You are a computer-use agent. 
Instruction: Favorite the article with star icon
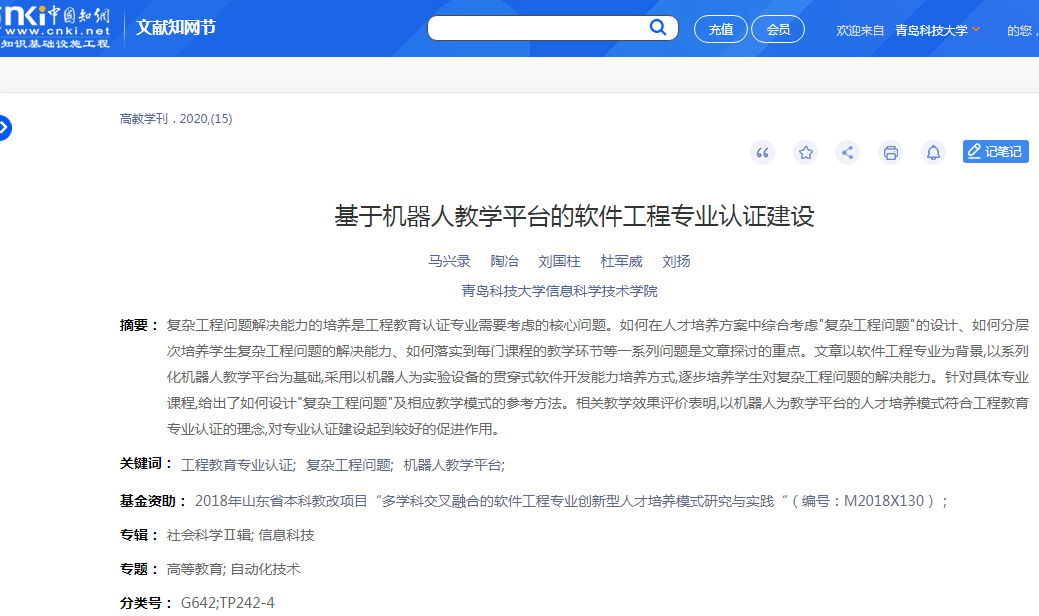pyautogui.click(x=805, y=152)
